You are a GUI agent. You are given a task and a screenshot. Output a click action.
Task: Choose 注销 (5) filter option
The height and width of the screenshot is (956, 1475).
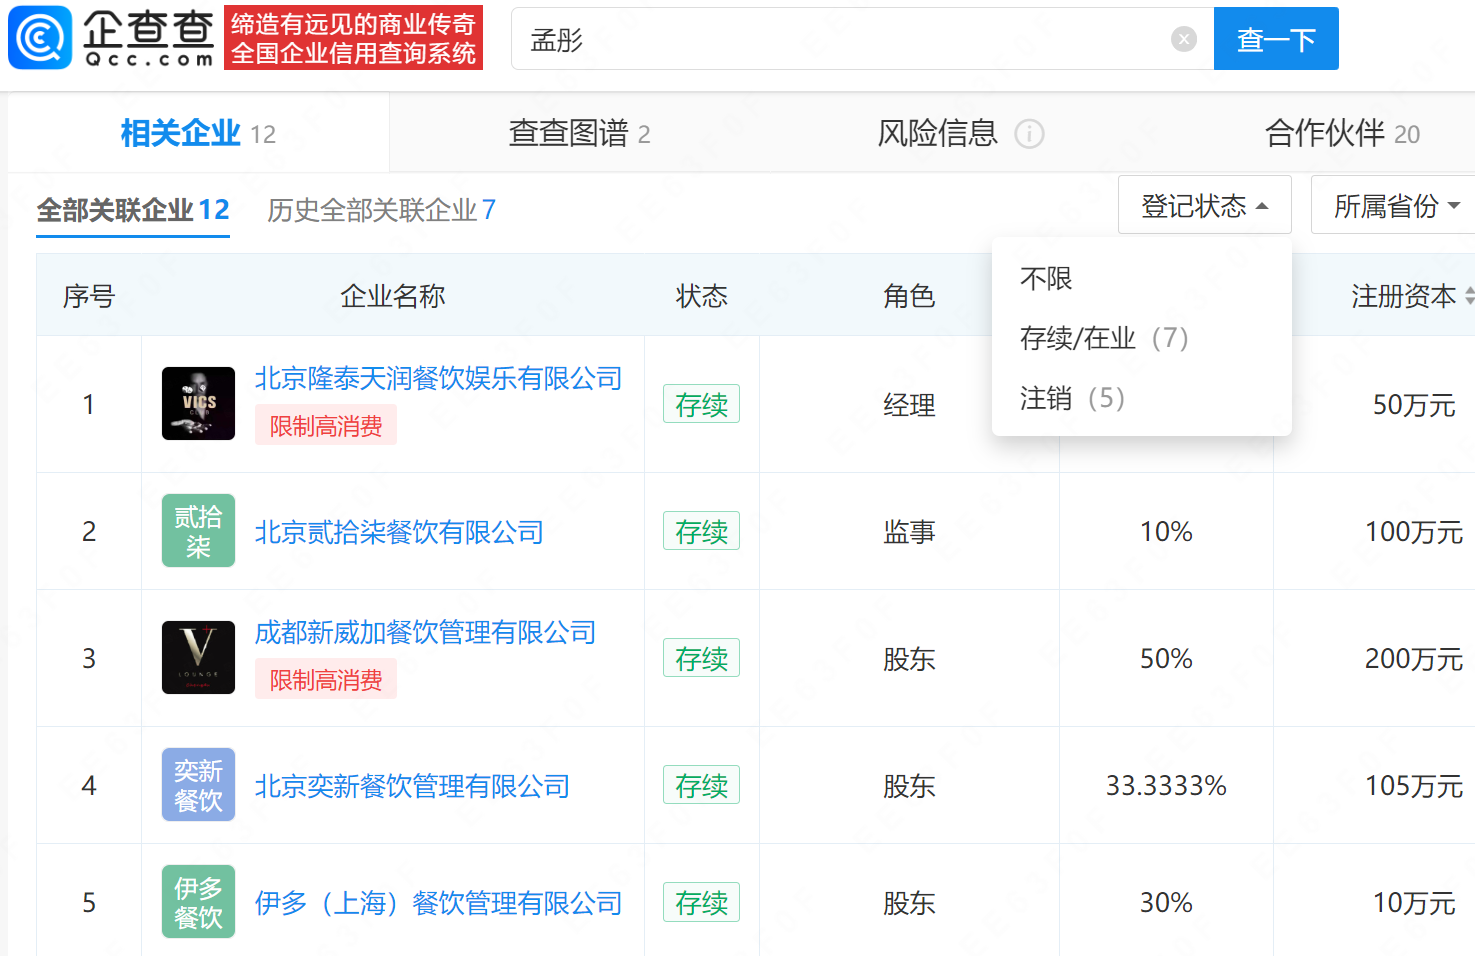1072,398
